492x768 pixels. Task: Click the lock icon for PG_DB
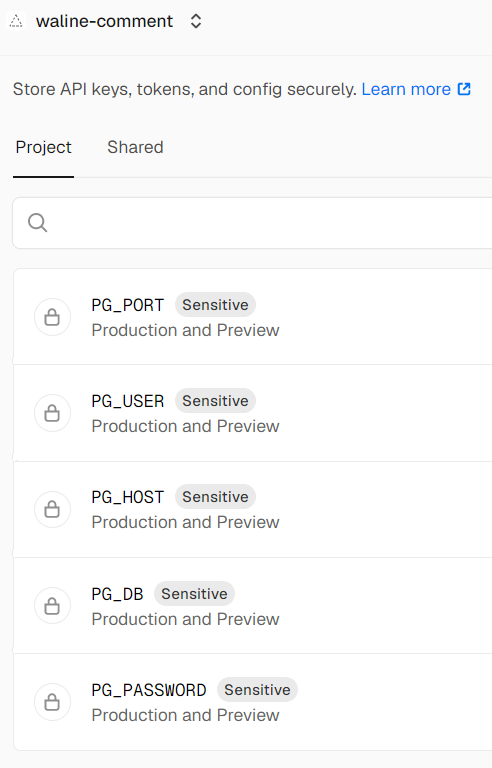pyautogui.click(x=52, y=605)
